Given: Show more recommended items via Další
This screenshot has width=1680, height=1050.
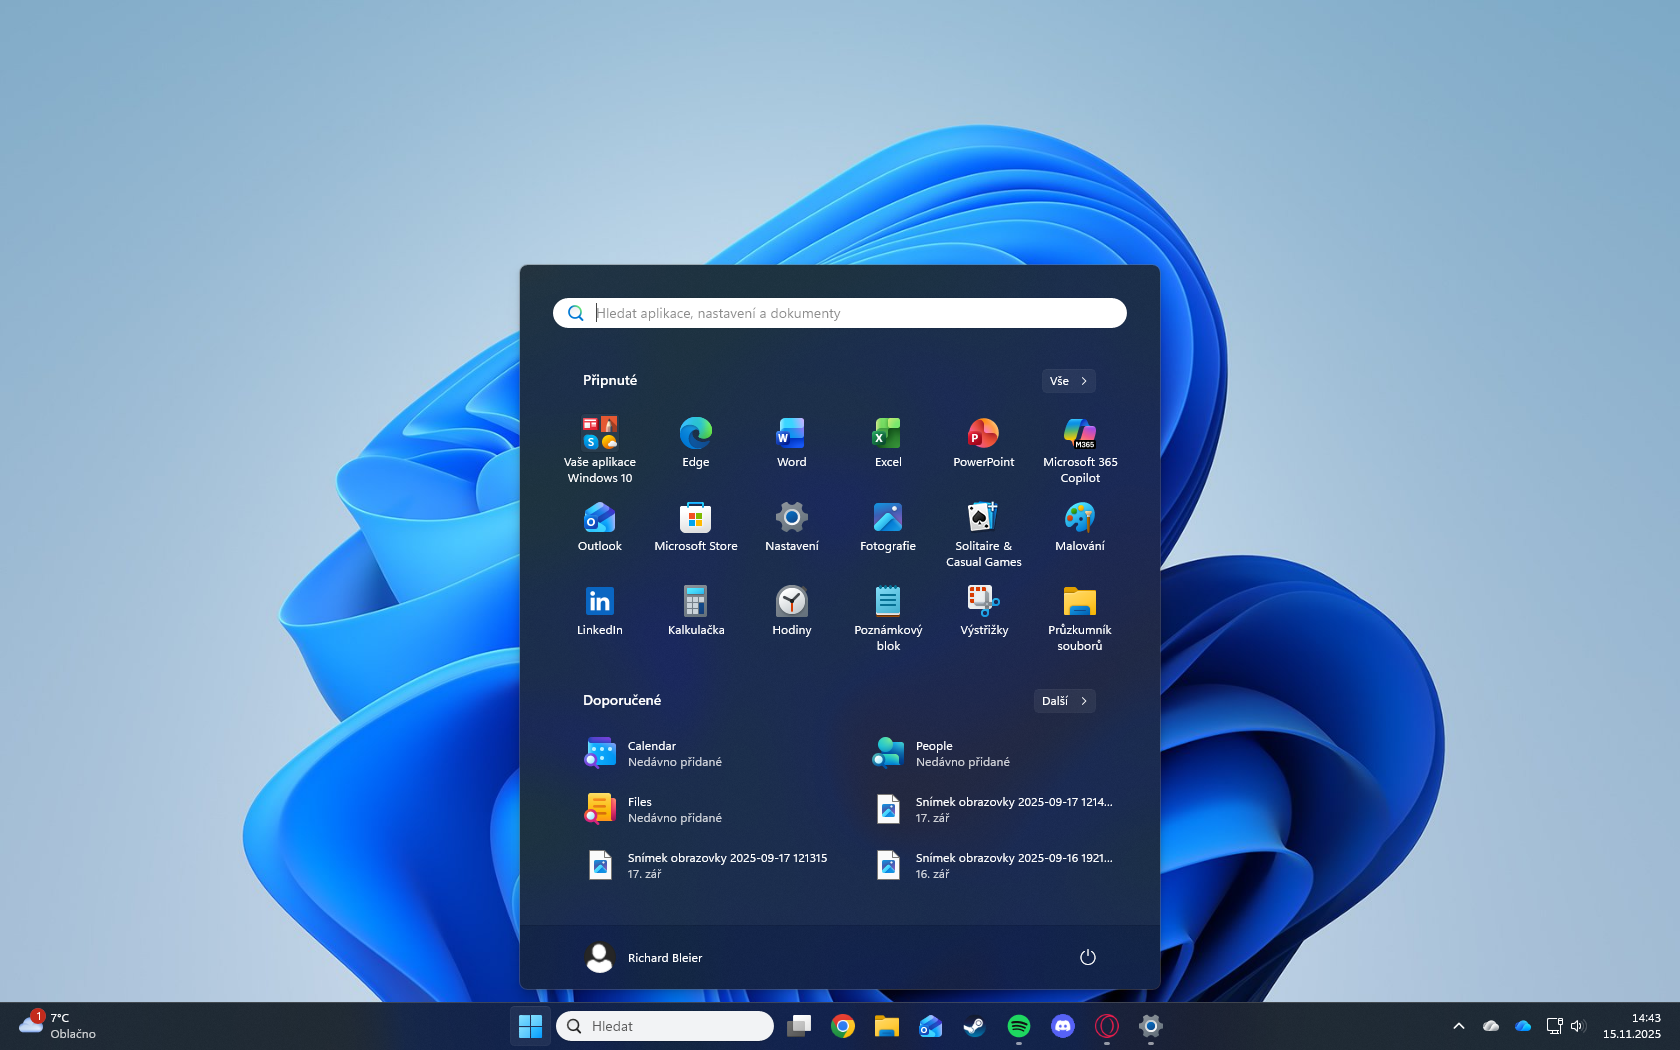Looking at the screenshot, I should (x=1063, y=701).
